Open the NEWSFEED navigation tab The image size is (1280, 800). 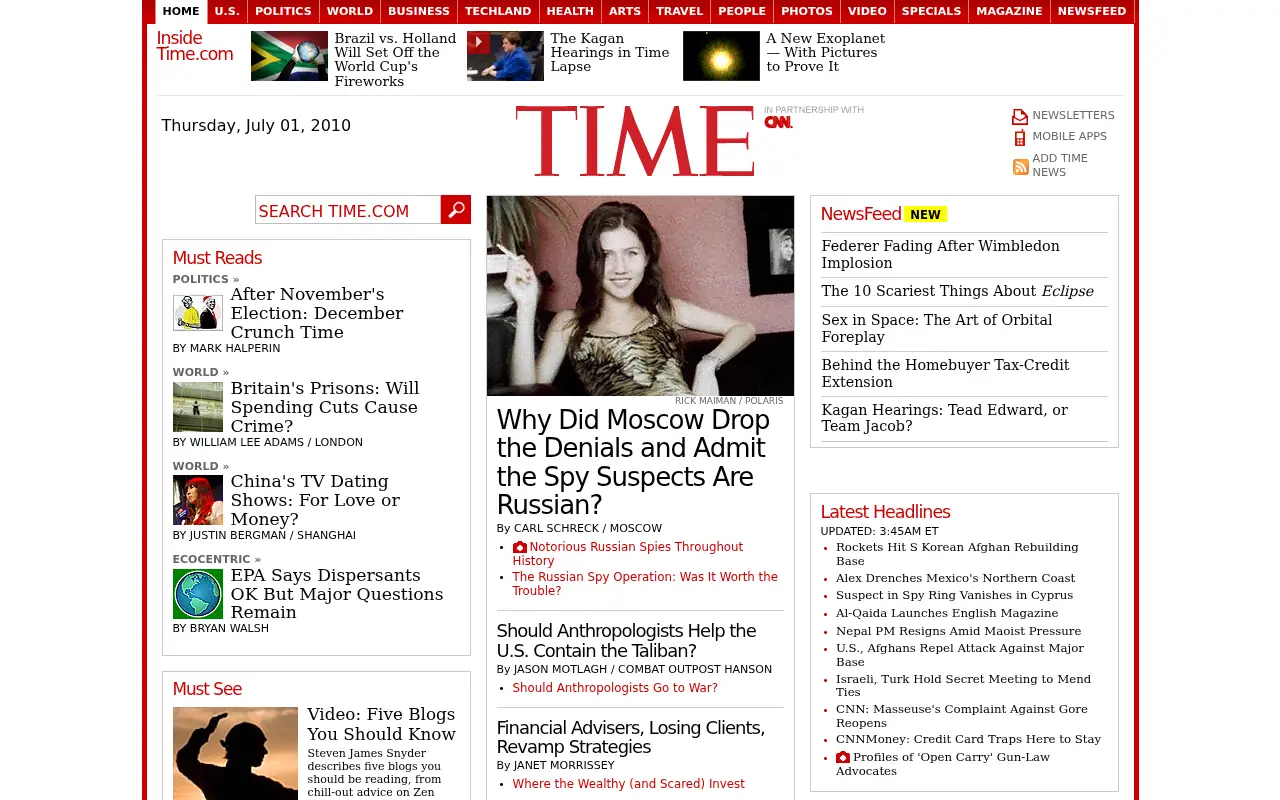coord(1092,11)
